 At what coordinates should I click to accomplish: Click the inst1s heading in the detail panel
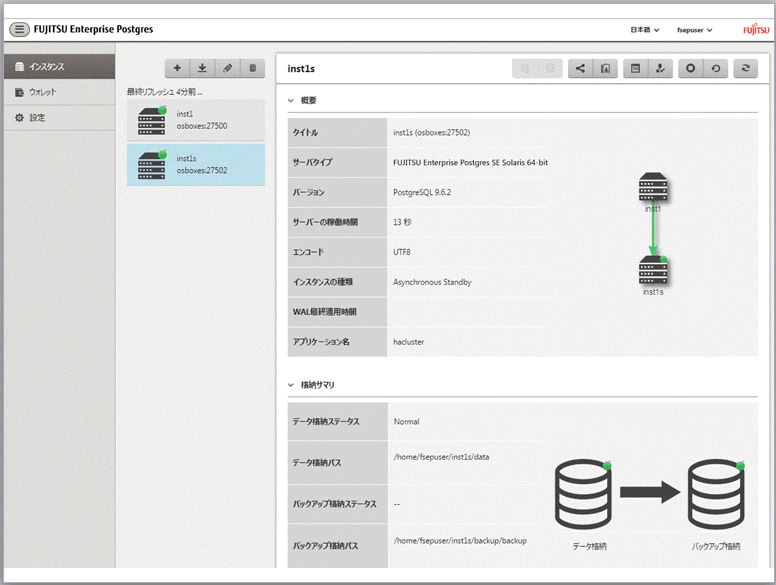301,69
